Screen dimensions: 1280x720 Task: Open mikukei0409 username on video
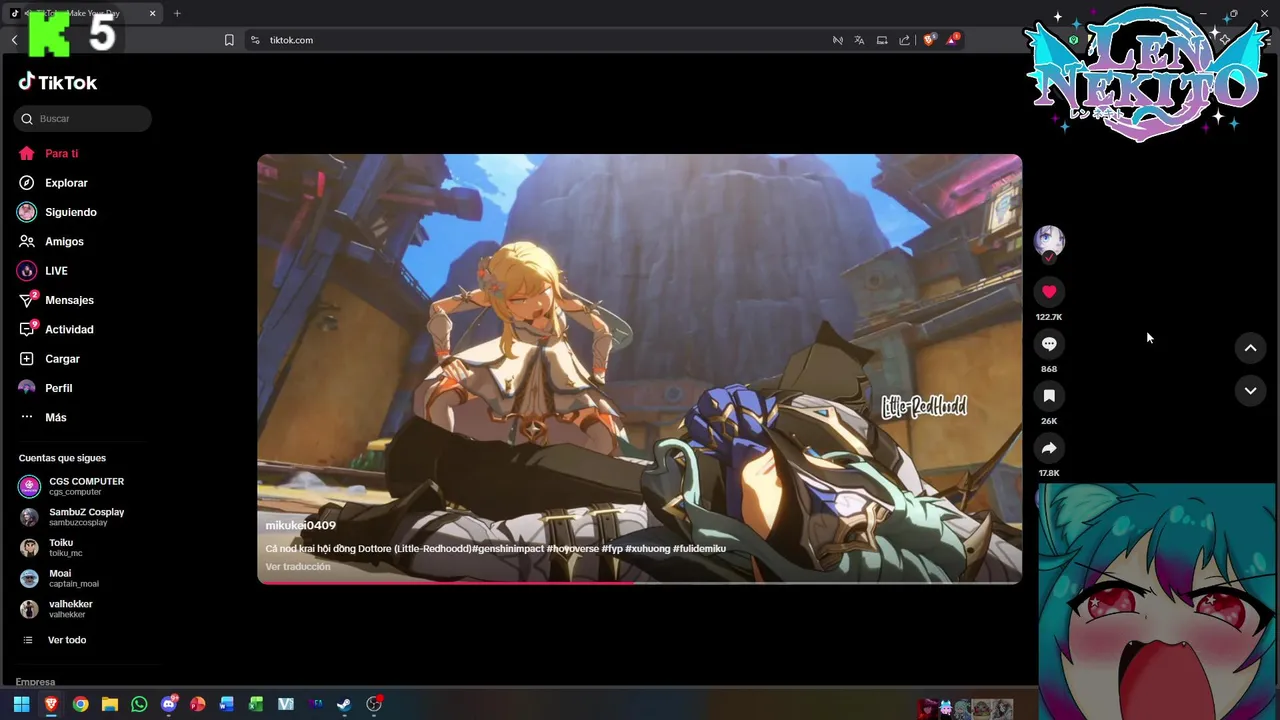300,525
